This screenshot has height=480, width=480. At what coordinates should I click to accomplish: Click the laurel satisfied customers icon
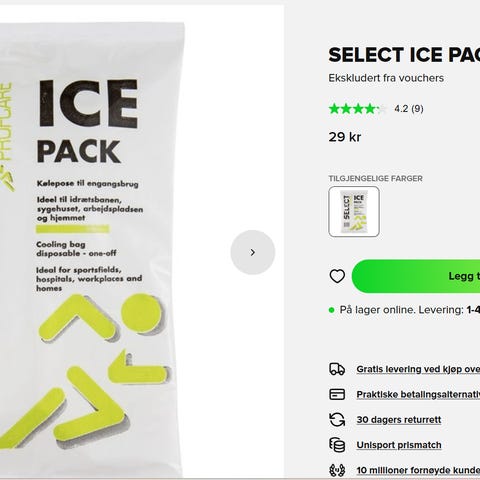click(x=337, y=470)
